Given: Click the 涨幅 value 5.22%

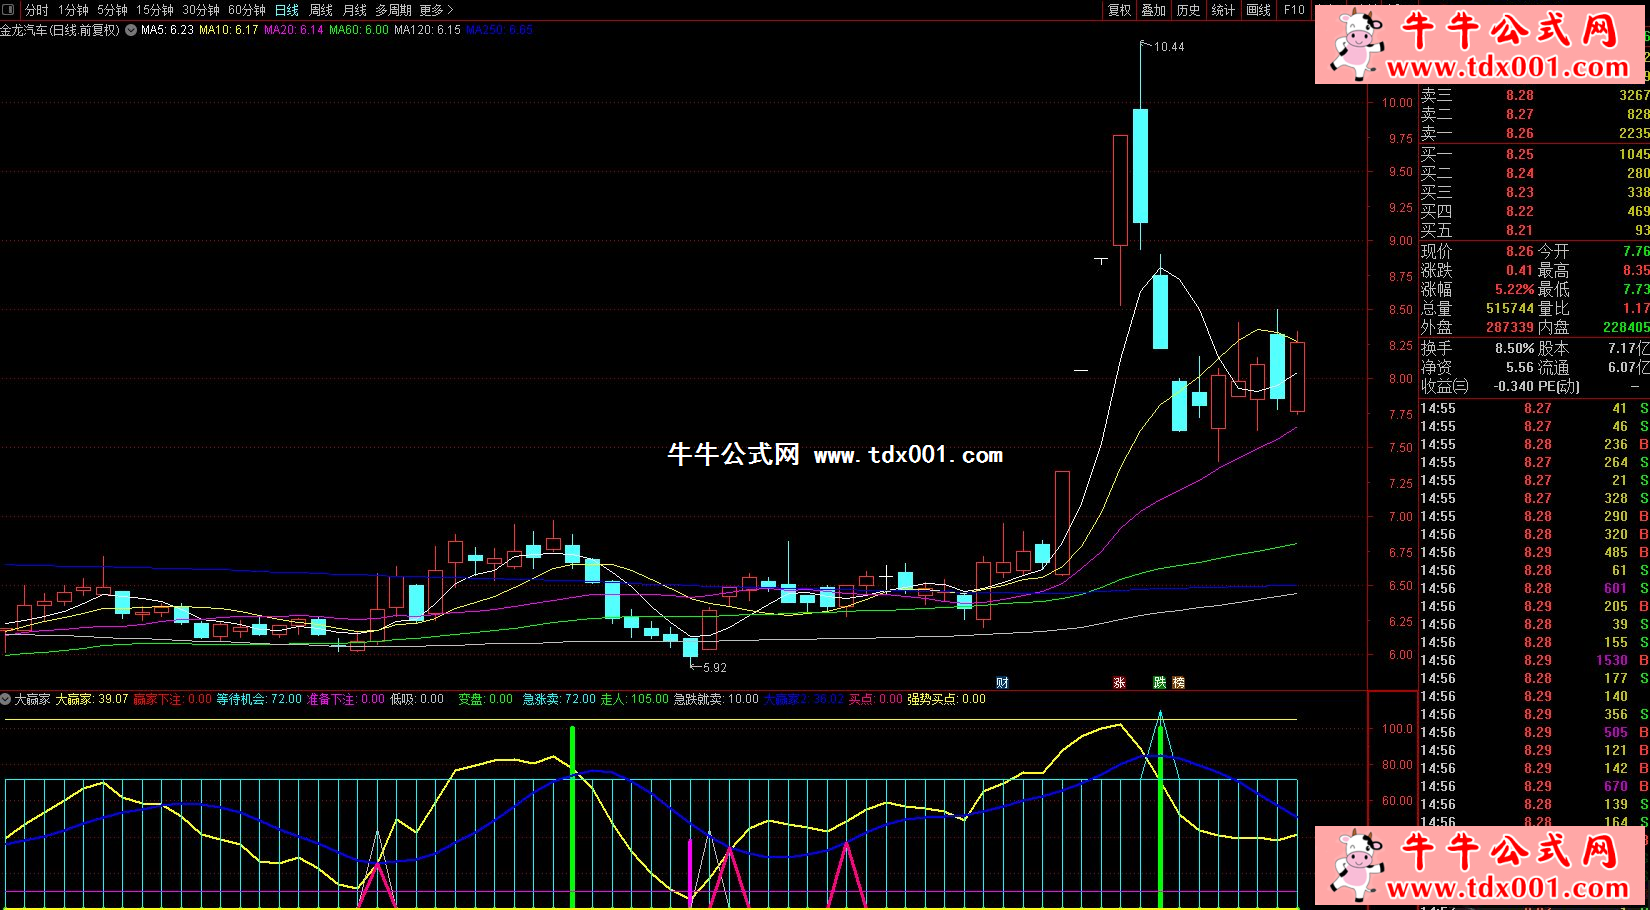Looking at the screenshot, I should pos(1515,289).
